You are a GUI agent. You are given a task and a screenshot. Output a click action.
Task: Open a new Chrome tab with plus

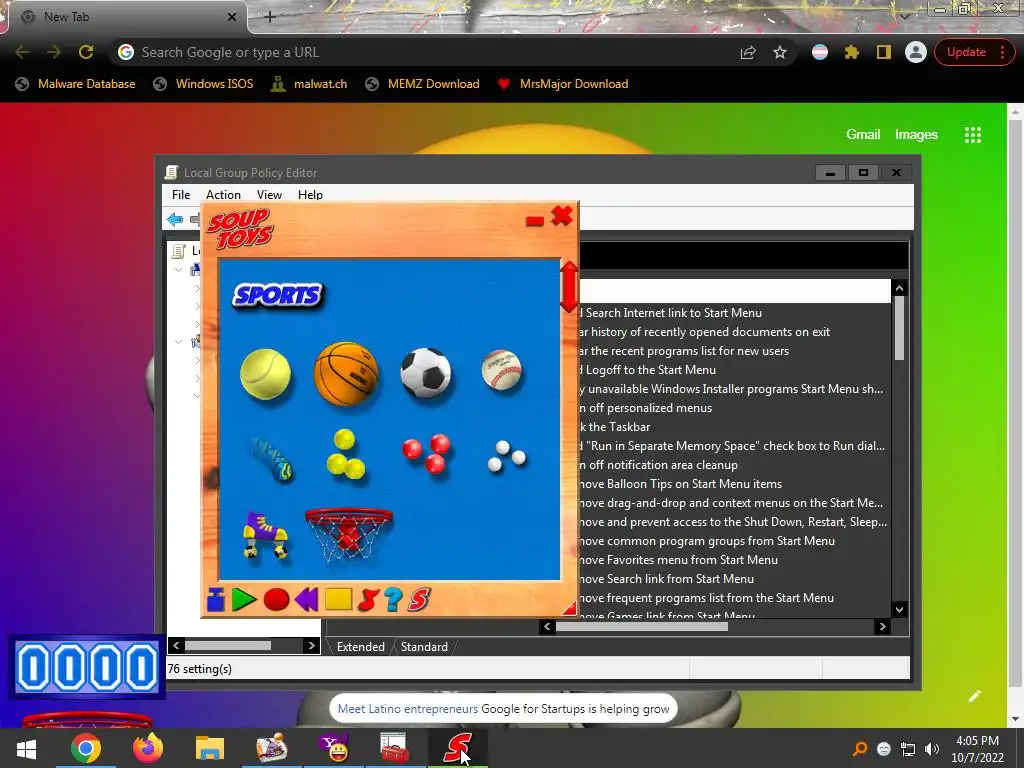[x=270, y=17]
